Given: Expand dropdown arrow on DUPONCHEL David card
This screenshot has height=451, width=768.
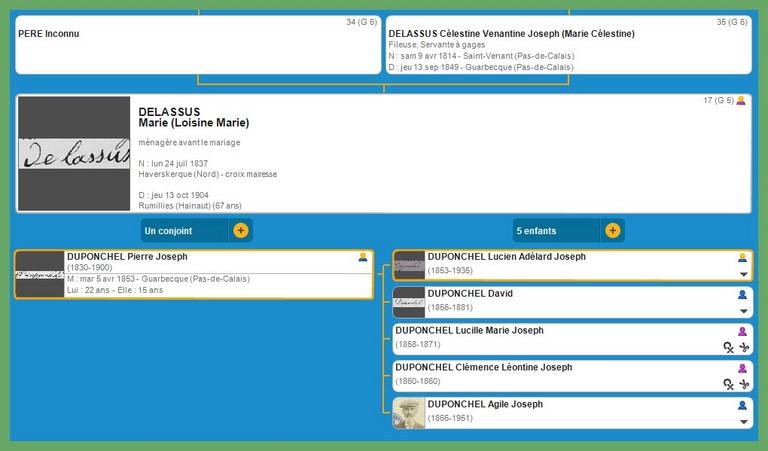Looking at the screenshot, I should coord(743,311).
